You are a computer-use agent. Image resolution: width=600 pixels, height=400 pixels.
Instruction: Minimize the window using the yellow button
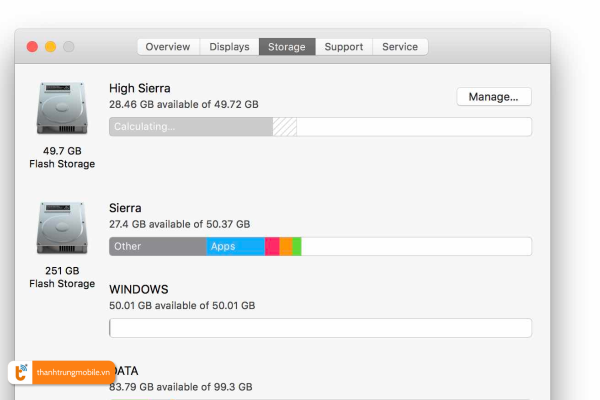pyautogui.click(x=51, y=47)
